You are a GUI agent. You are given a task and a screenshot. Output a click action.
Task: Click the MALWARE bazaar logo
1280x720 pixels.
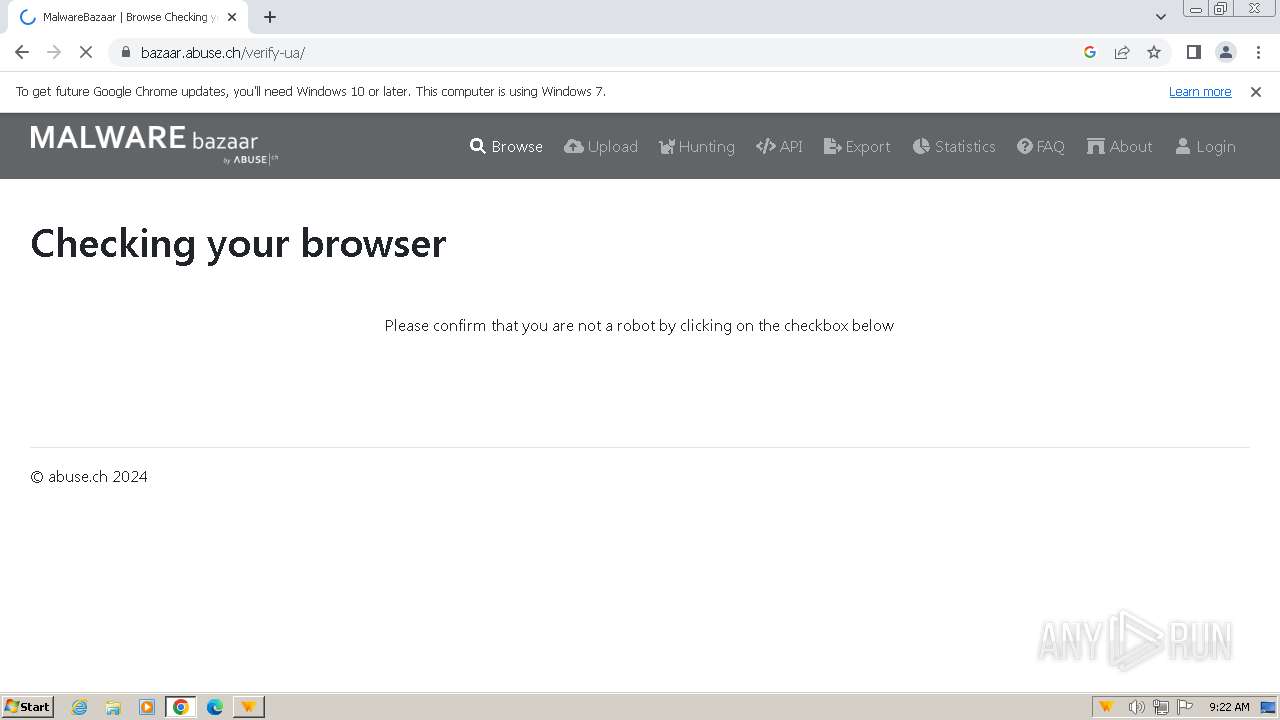coord(154,146)
